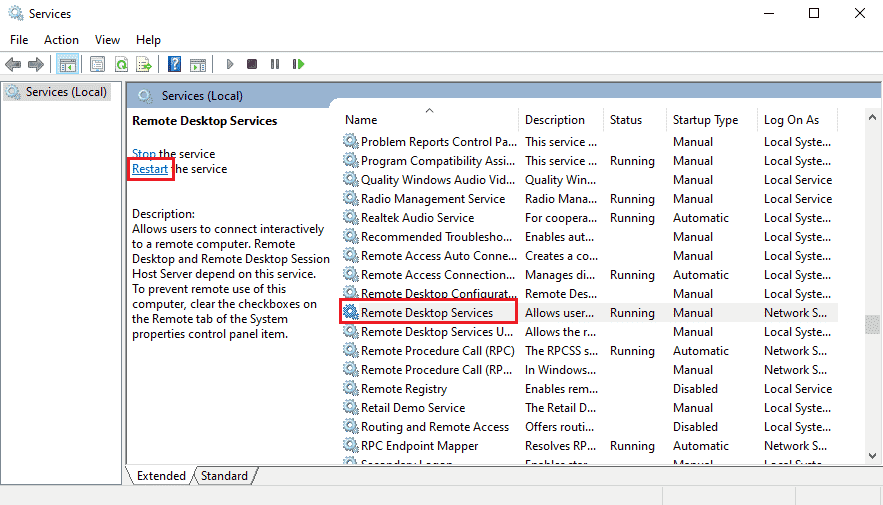This screenshot has height=505, width=883.
Task: Click the Show/Hide Console Tree icon
Action: click(x=67, y=65)
